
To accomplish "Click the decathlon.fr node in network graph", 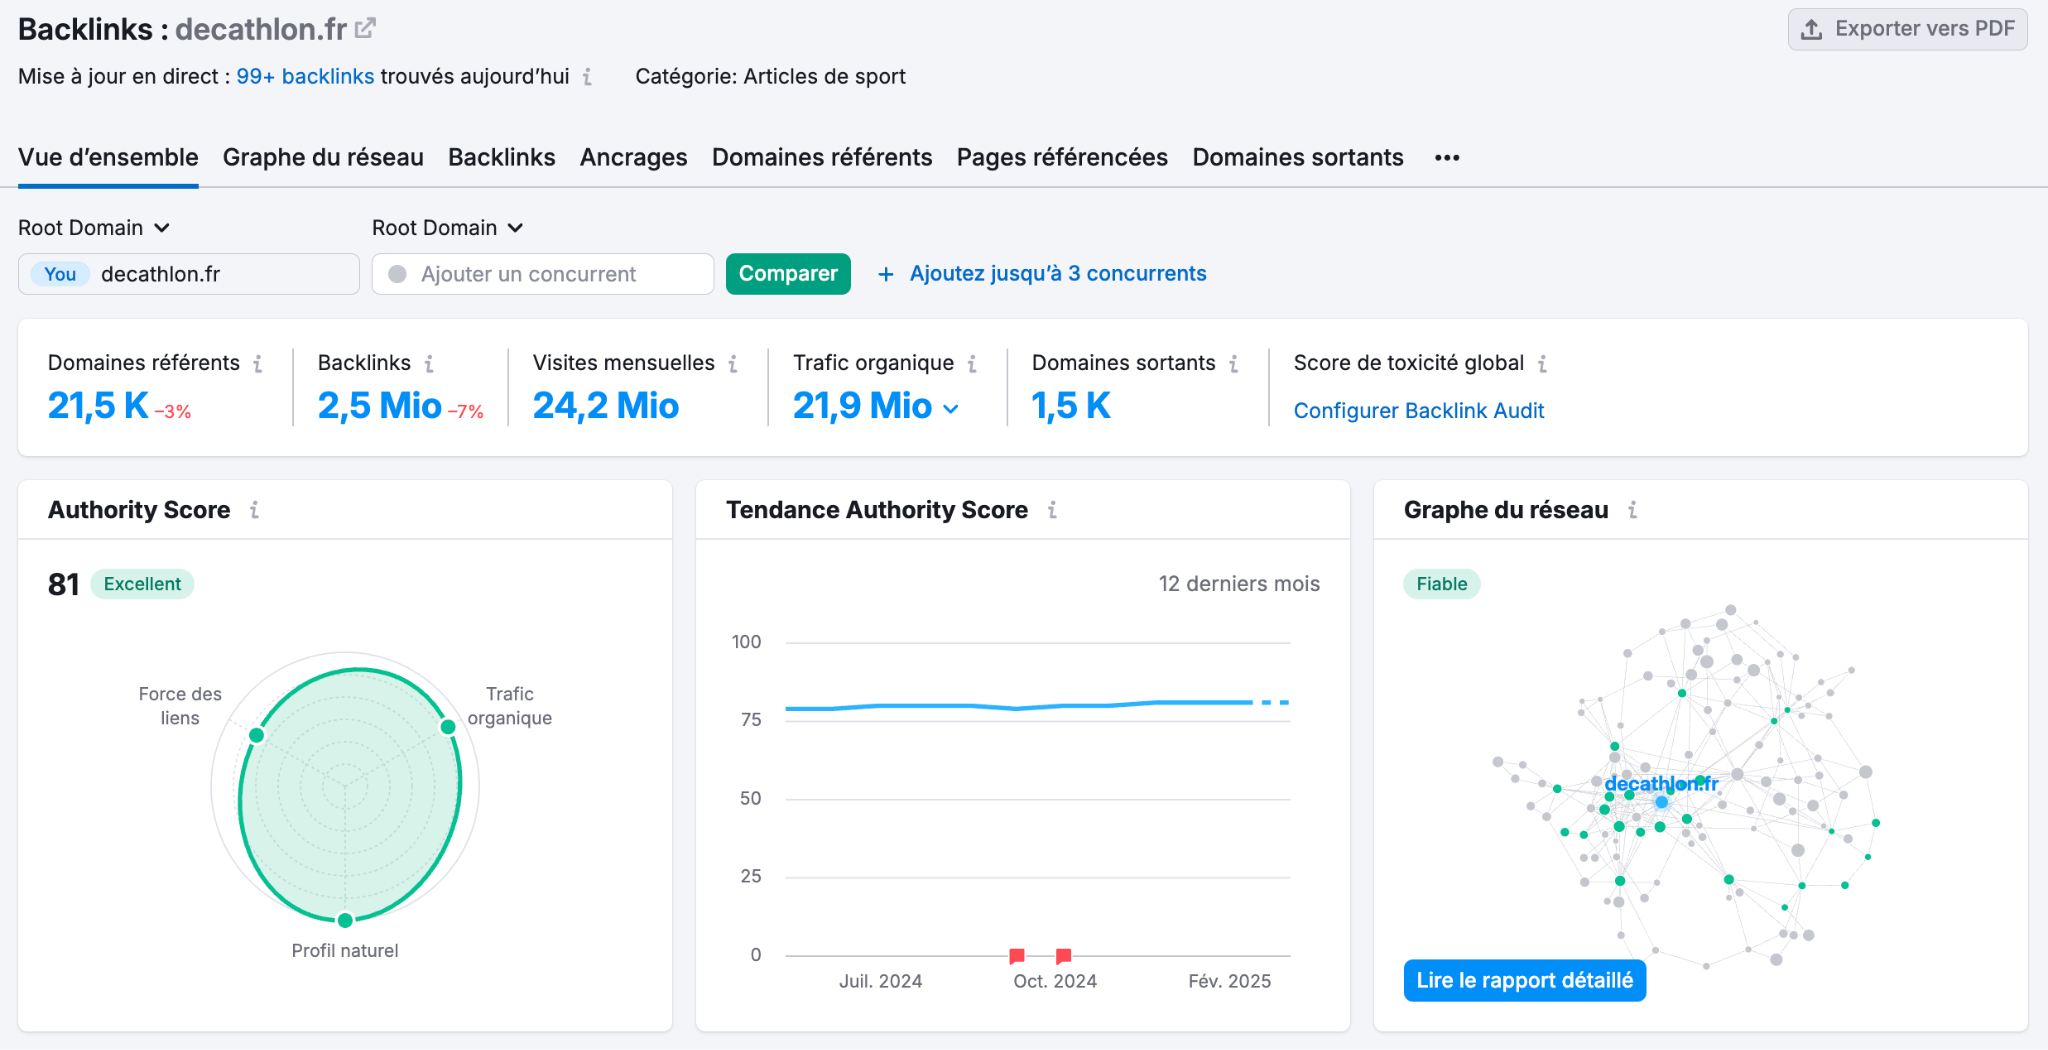I will 1661,802.
